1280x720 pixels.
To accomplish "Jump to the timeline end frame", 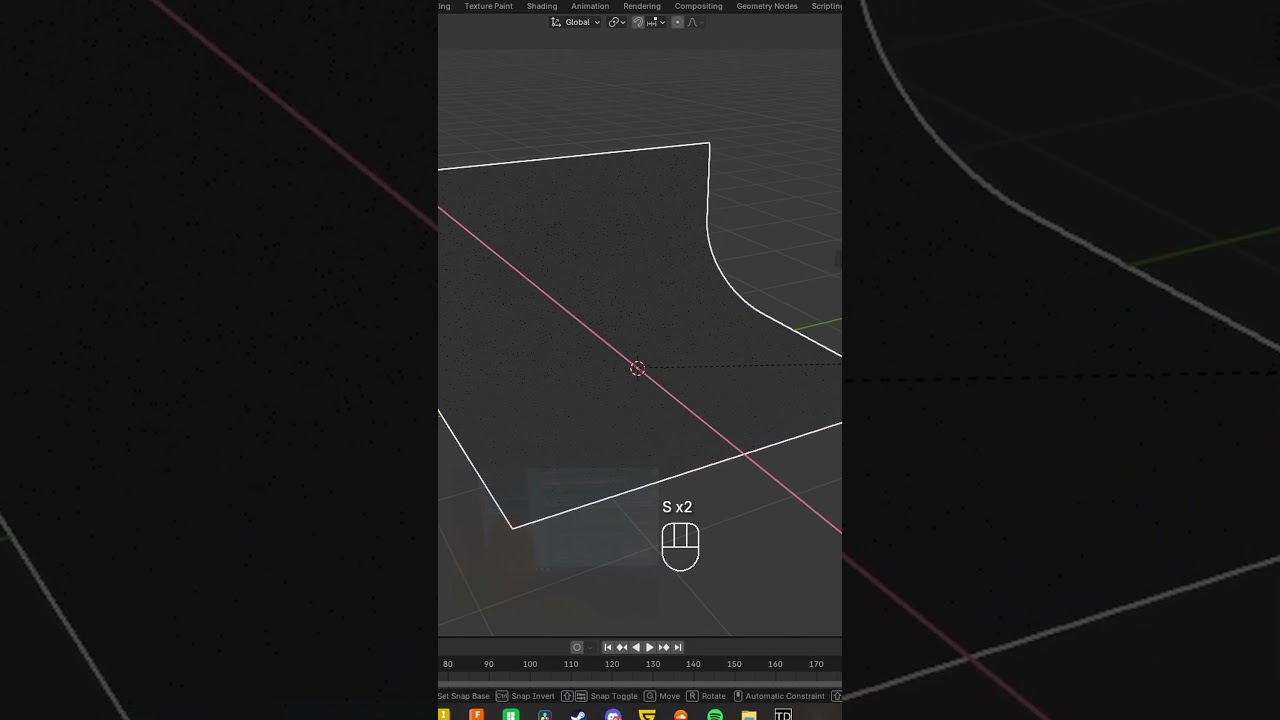I will pyautogui.click(x=678, y=647).
